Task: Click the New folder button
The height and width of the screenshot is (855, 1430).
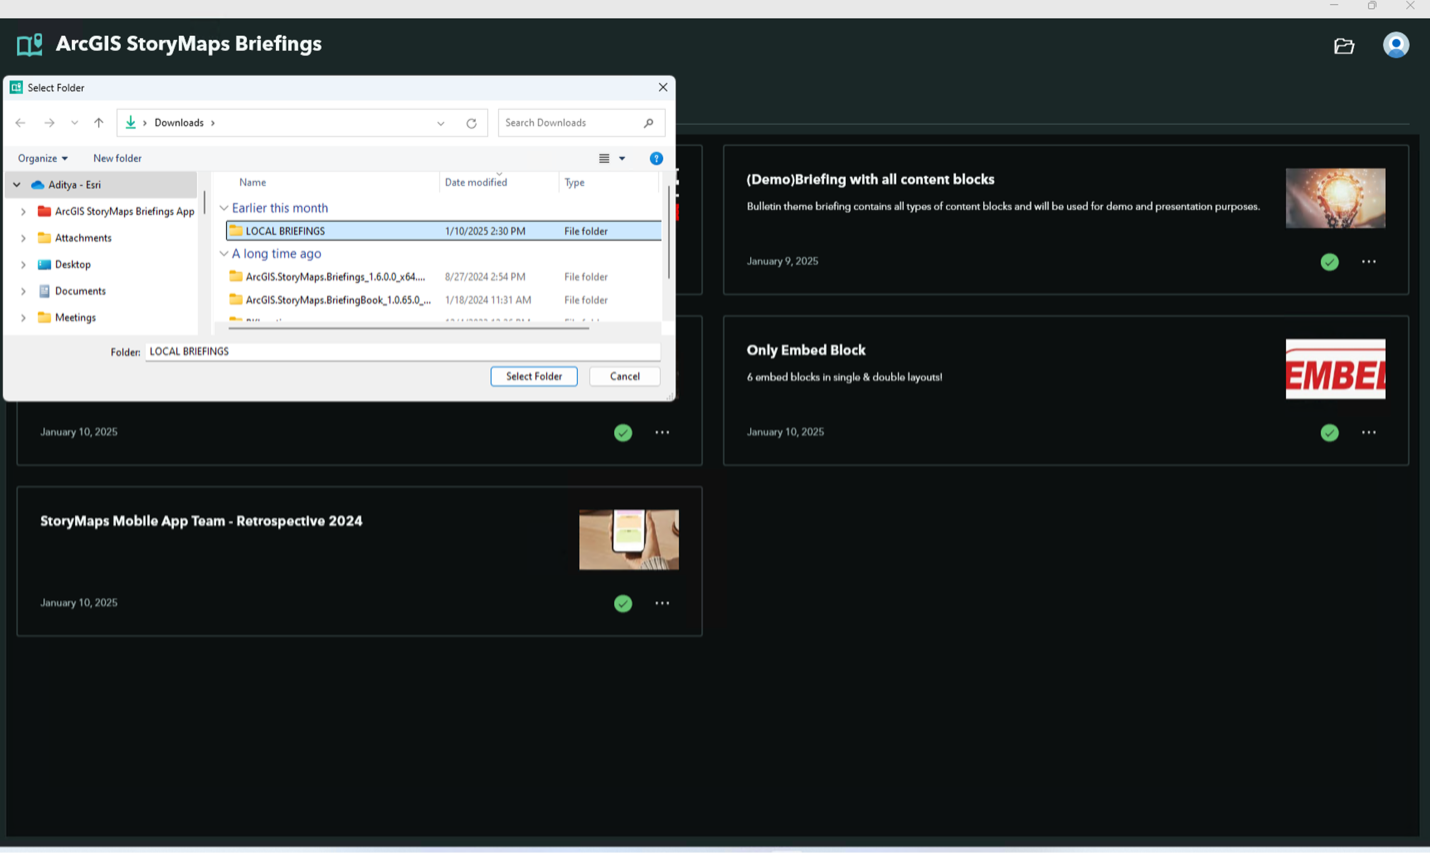Action: pyautogui.click(x=117, y=158)
